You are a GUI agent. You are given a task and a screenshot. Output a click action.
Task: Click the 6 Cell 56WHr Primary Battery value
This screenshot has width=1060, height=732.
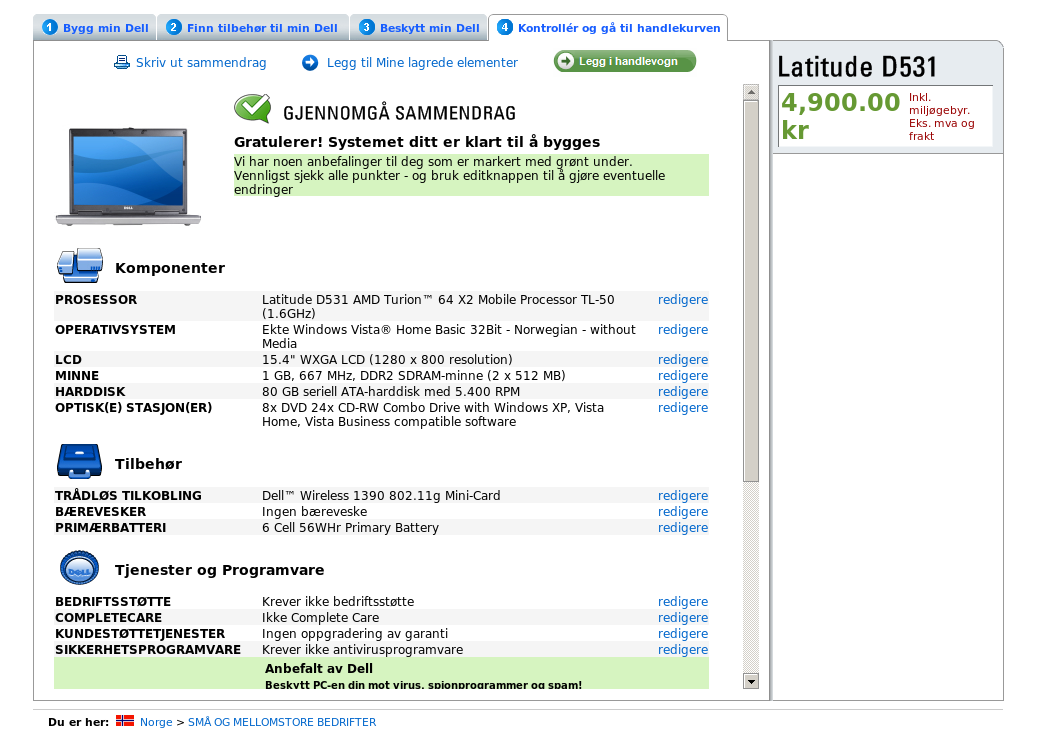pyautogui.click(x=350, y=527)
